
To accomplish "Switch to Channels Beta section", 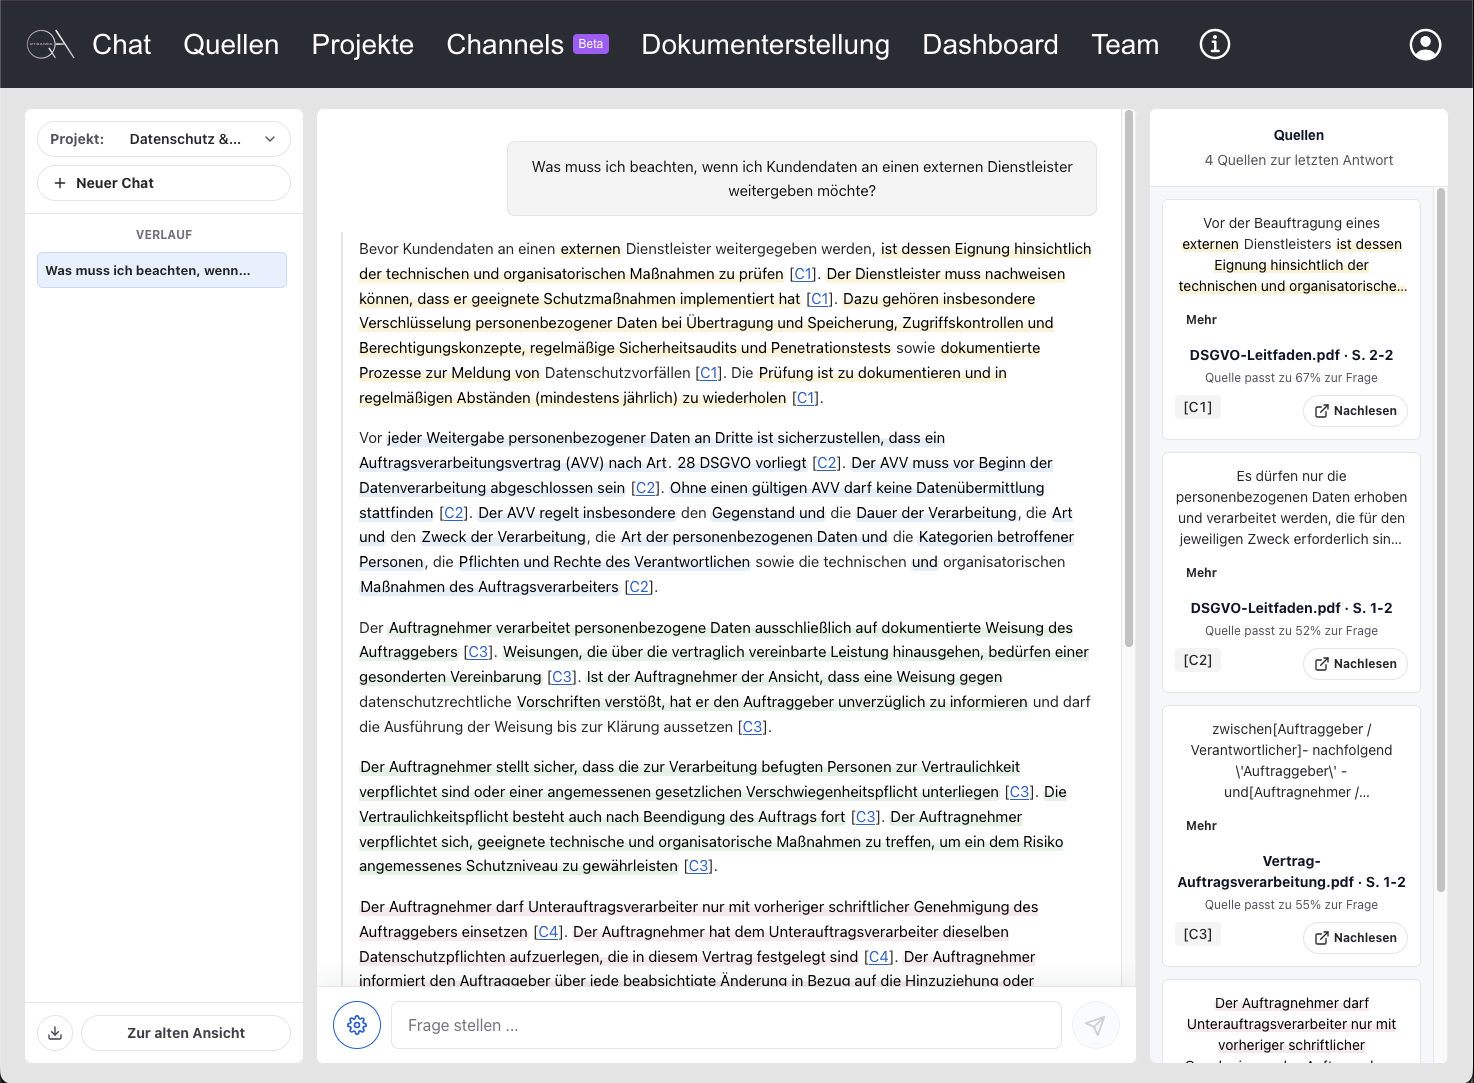I will point(527,44).
